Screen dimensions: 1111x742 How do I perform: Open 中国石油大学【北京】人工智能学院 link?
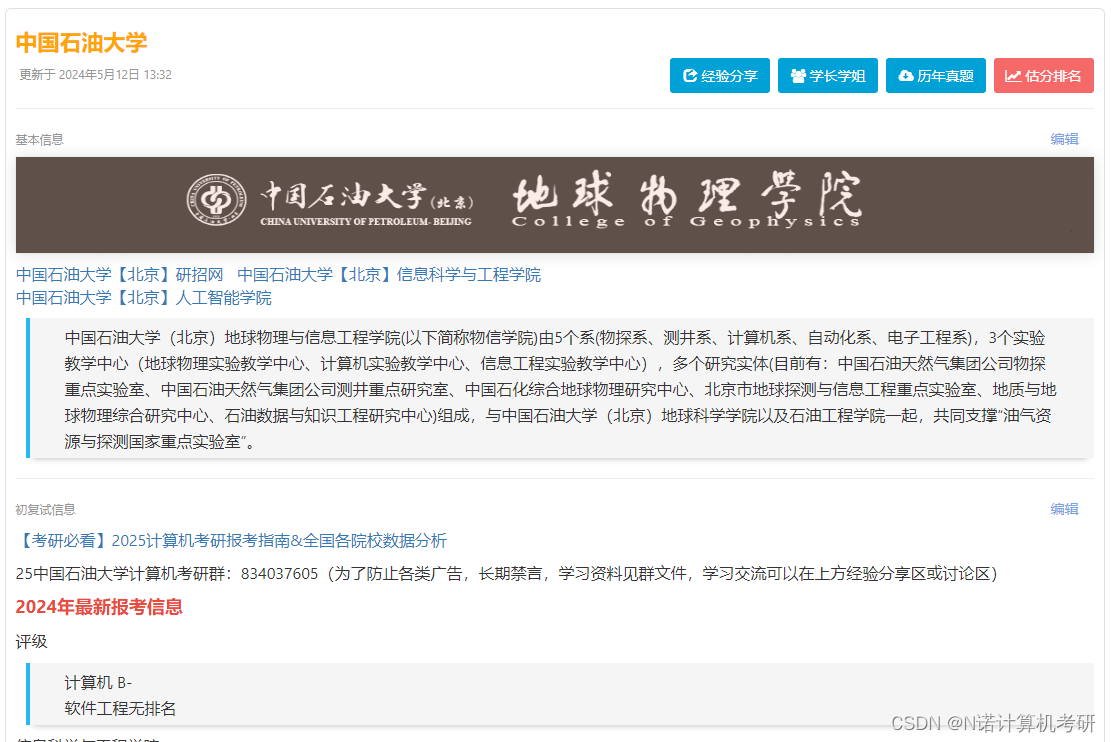[144, 298]
